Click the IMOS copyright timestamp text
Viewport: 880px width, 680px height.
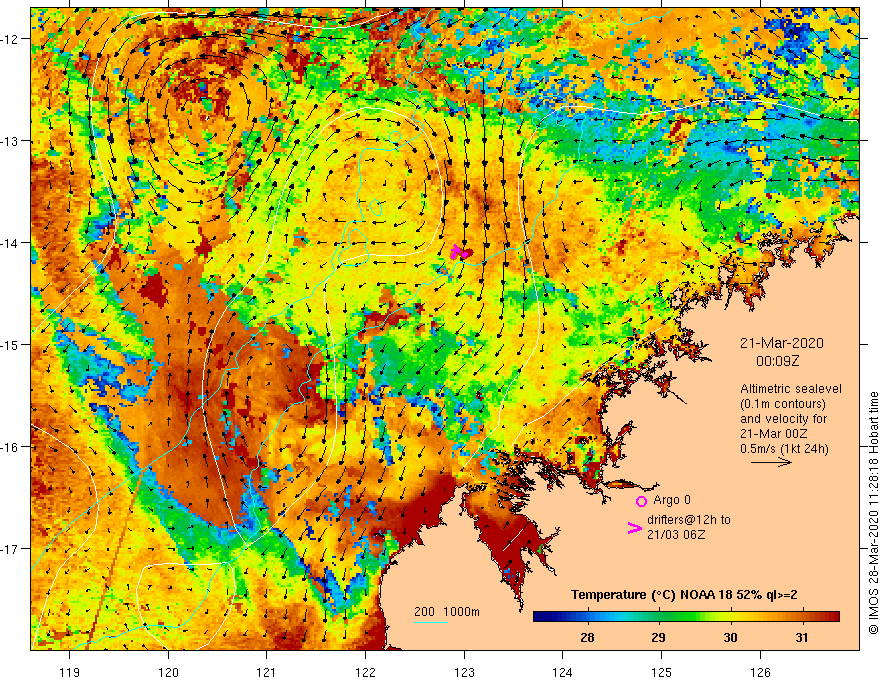pyautogui.click(x=873, y=514)
